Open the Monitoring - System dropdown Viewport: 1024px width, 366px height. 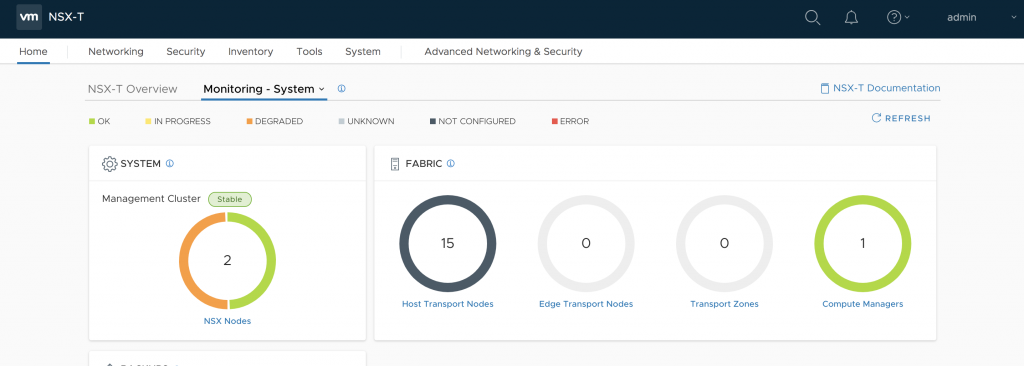click(264, 89)
